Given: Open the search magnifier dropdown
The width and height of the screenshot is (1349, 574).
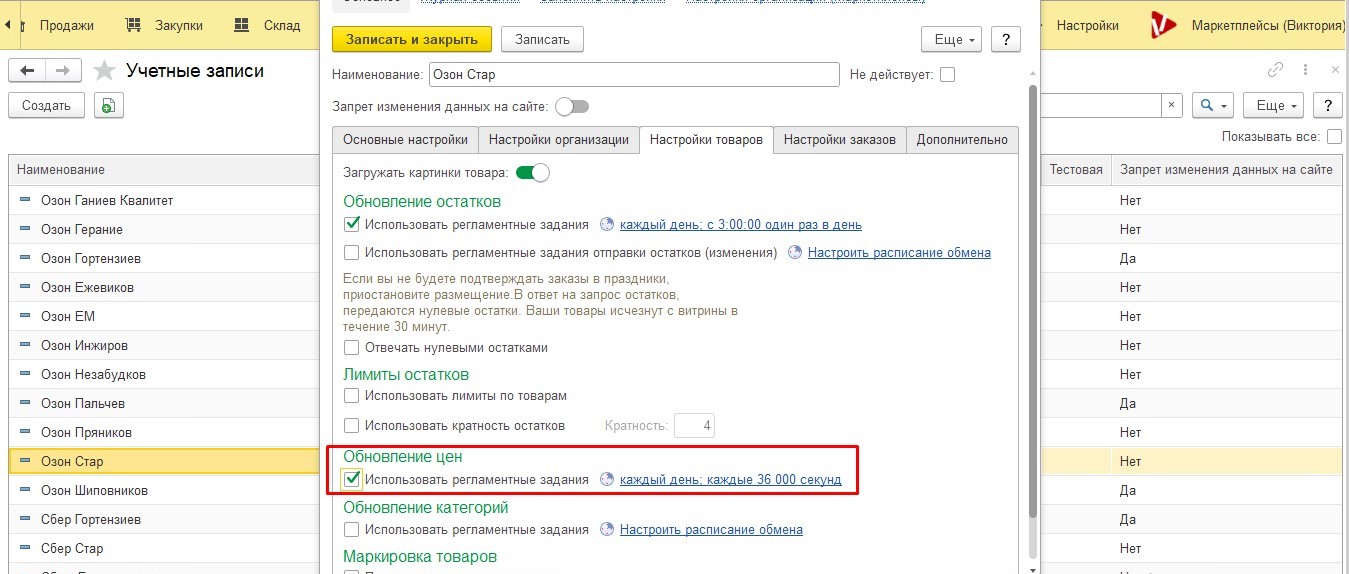Looking at the screenshot, I should coord(1212,105).
